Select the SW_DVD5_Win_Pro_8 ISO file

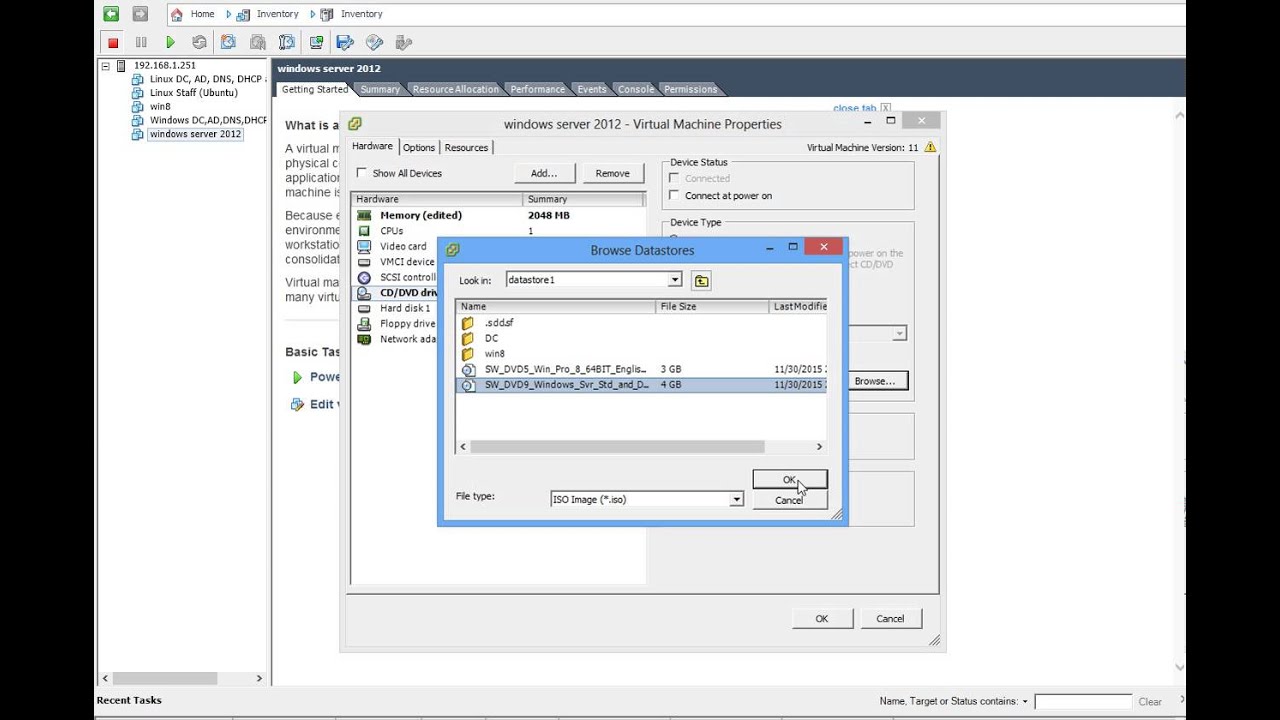pos(565,369)
